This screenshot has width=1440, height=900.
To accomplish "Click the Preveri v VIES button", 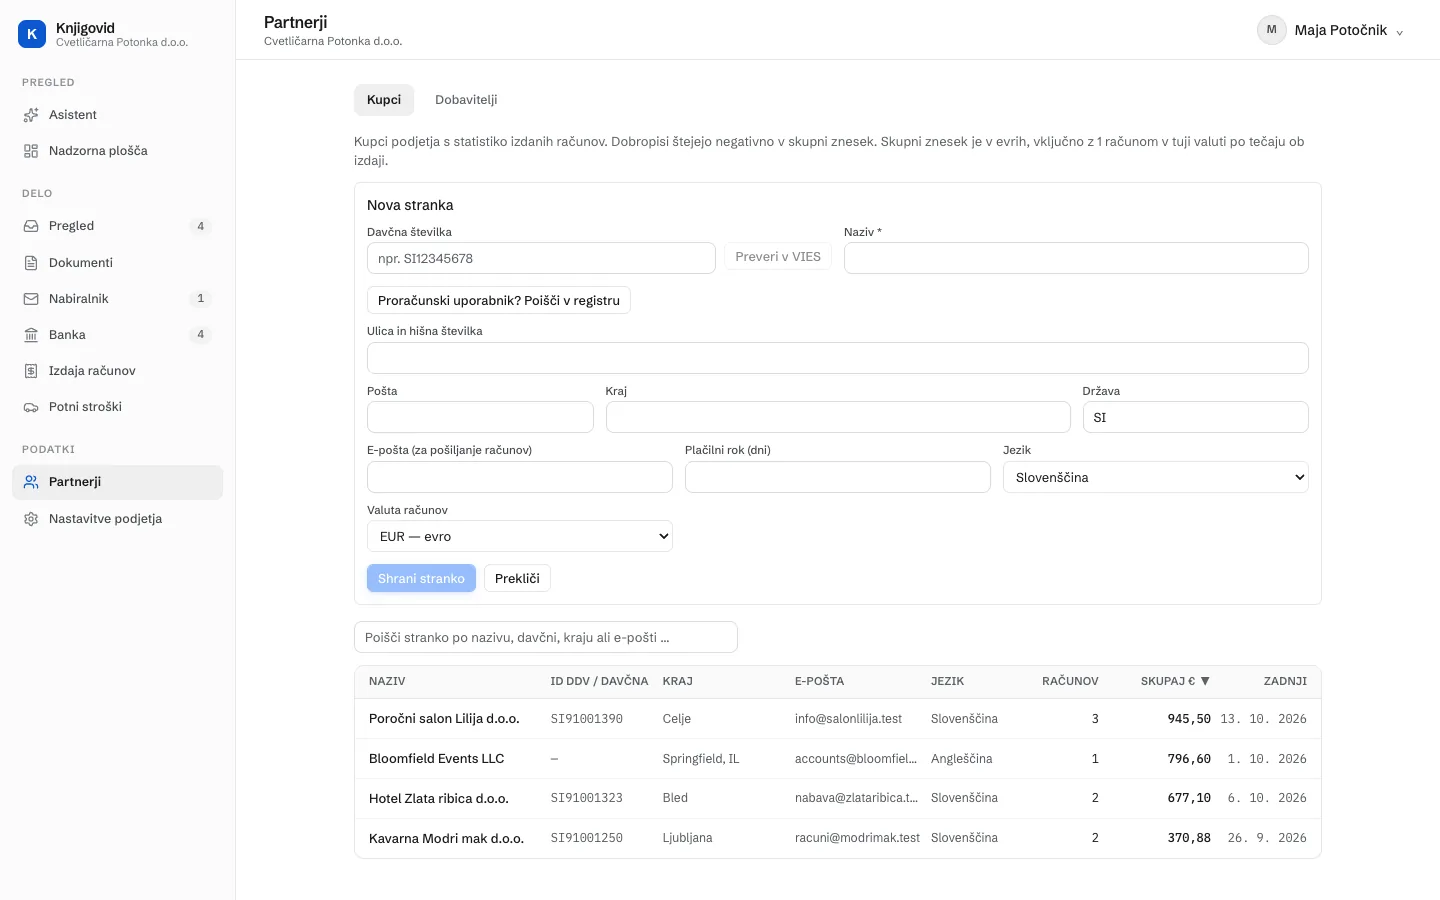I will click(x=778, y=257).
